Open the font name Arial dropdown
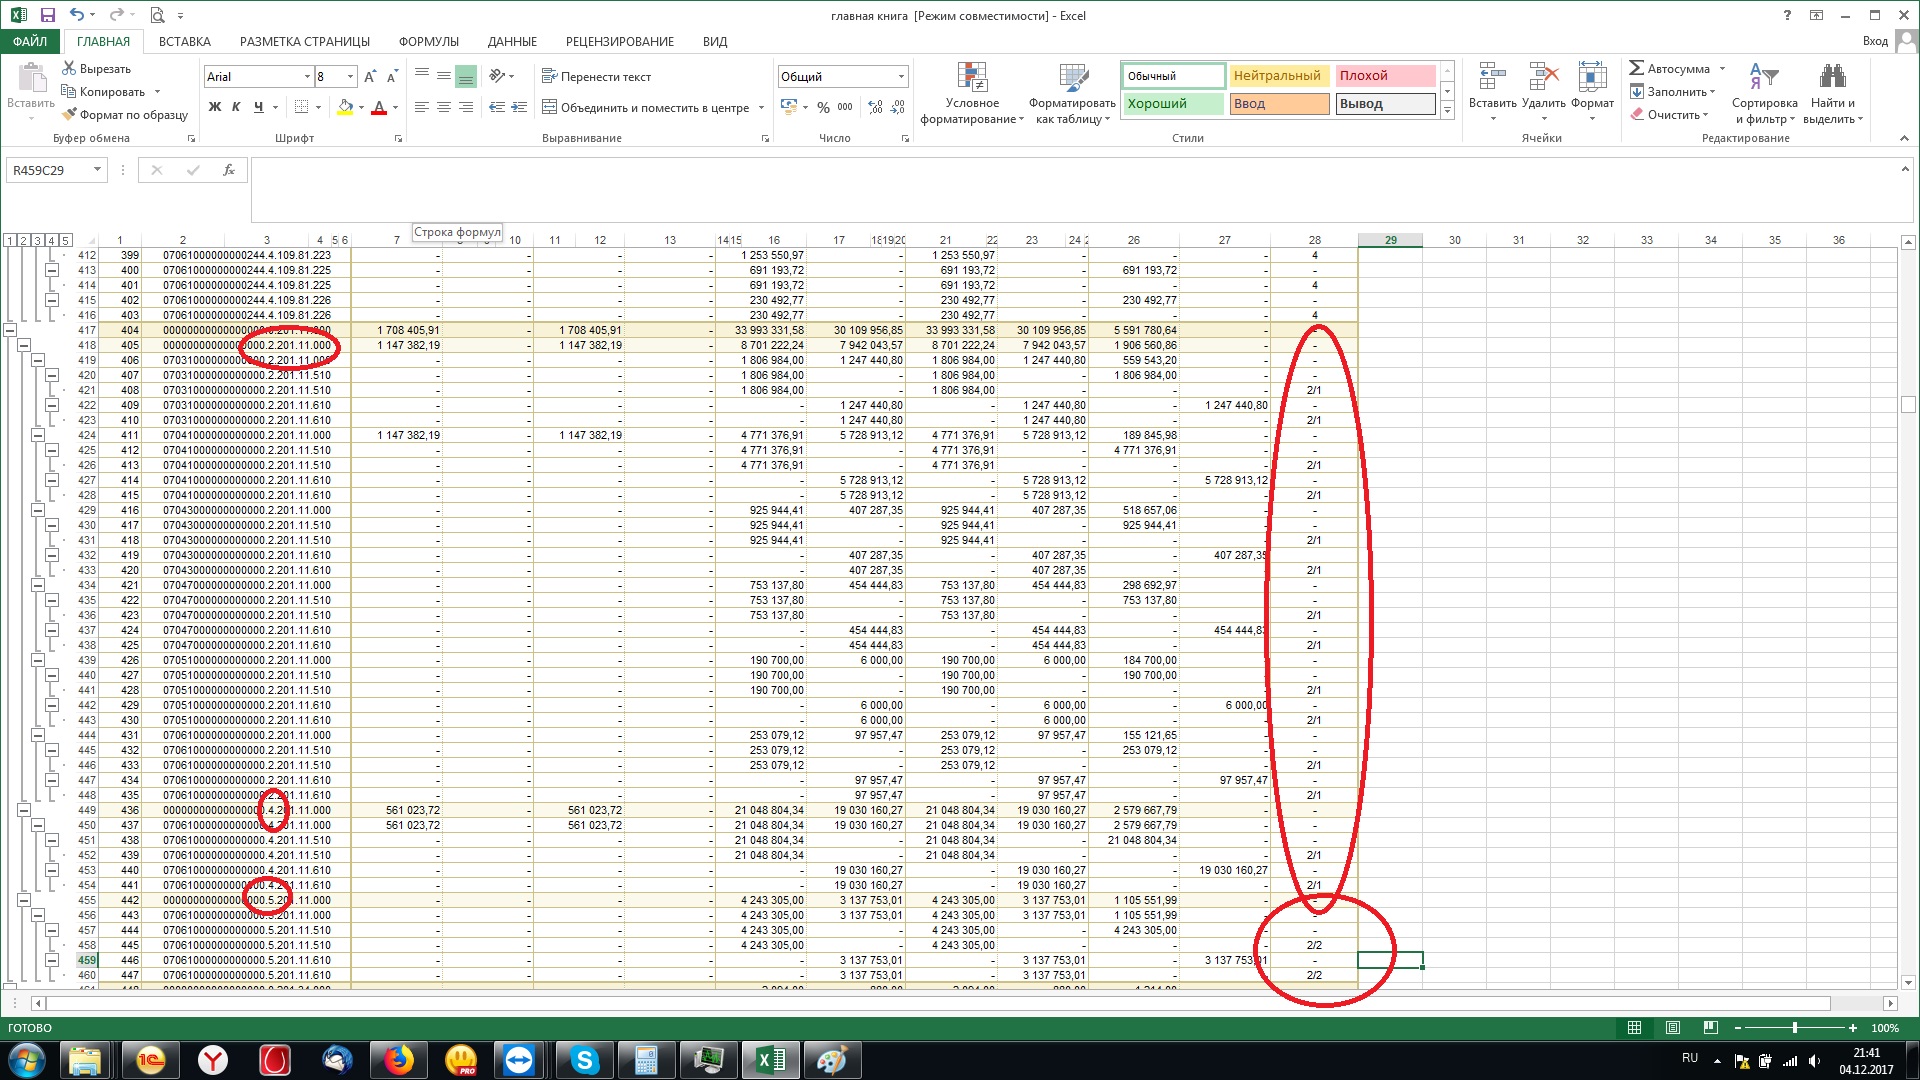Image resolution: width=1920 pixels, height=1080 pixels. 307,77
